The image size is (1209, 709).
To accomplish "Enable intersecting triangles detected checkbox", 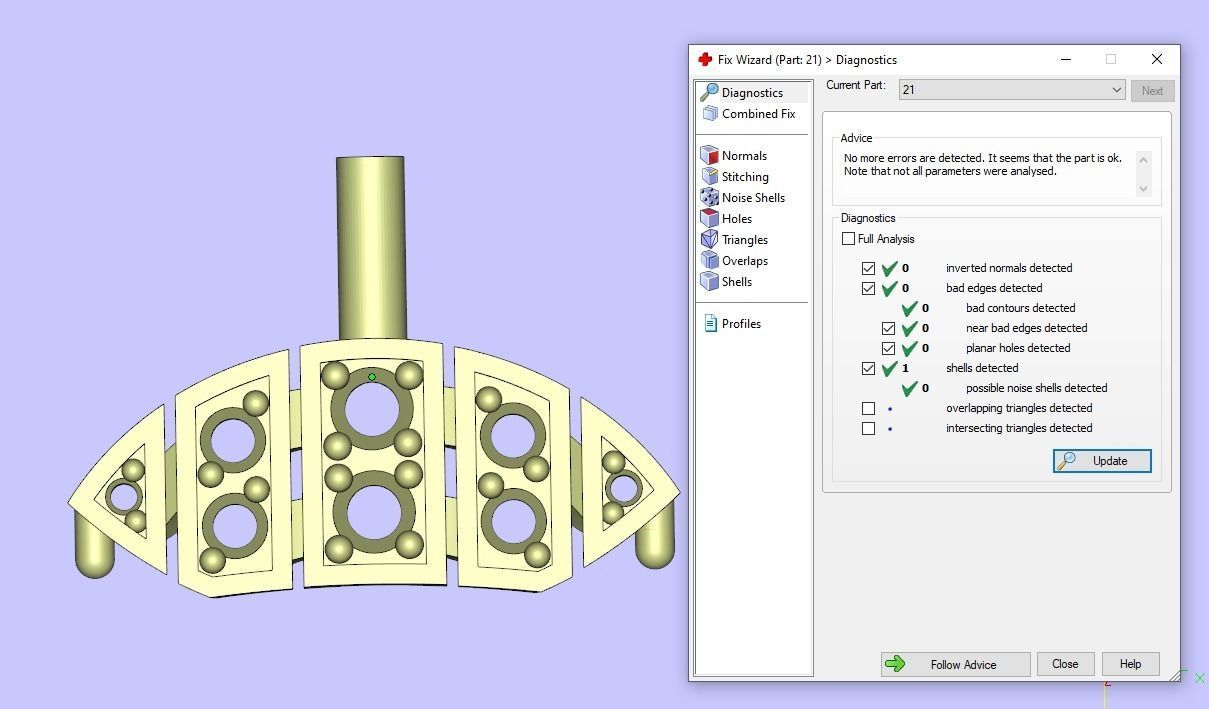I will pyautogui.click(x=868, y=428).
